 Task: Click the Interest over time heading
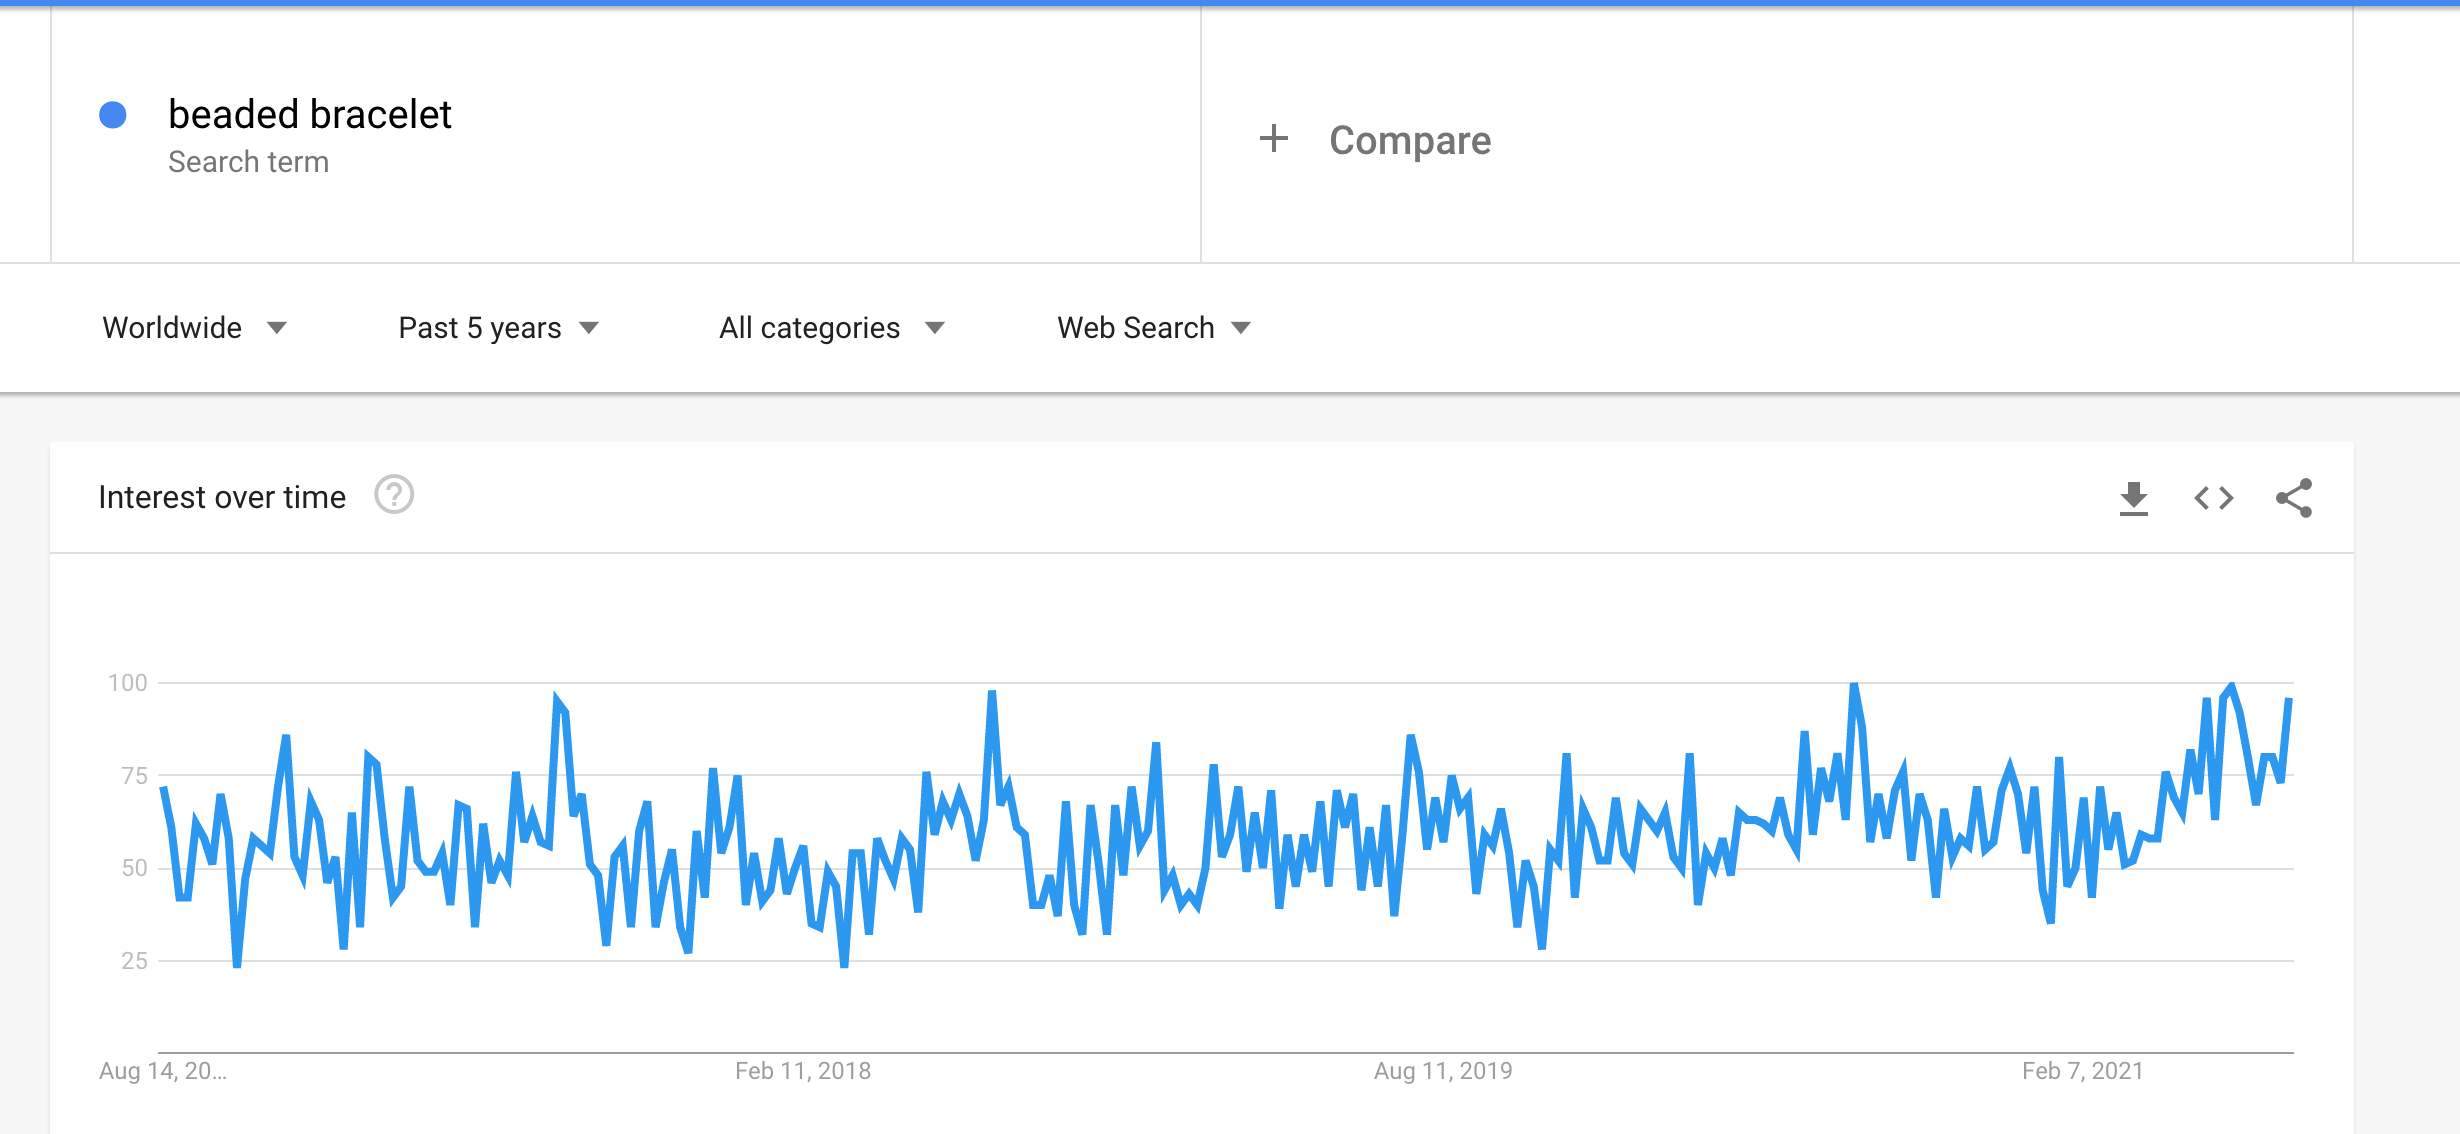tap(222, 497)
